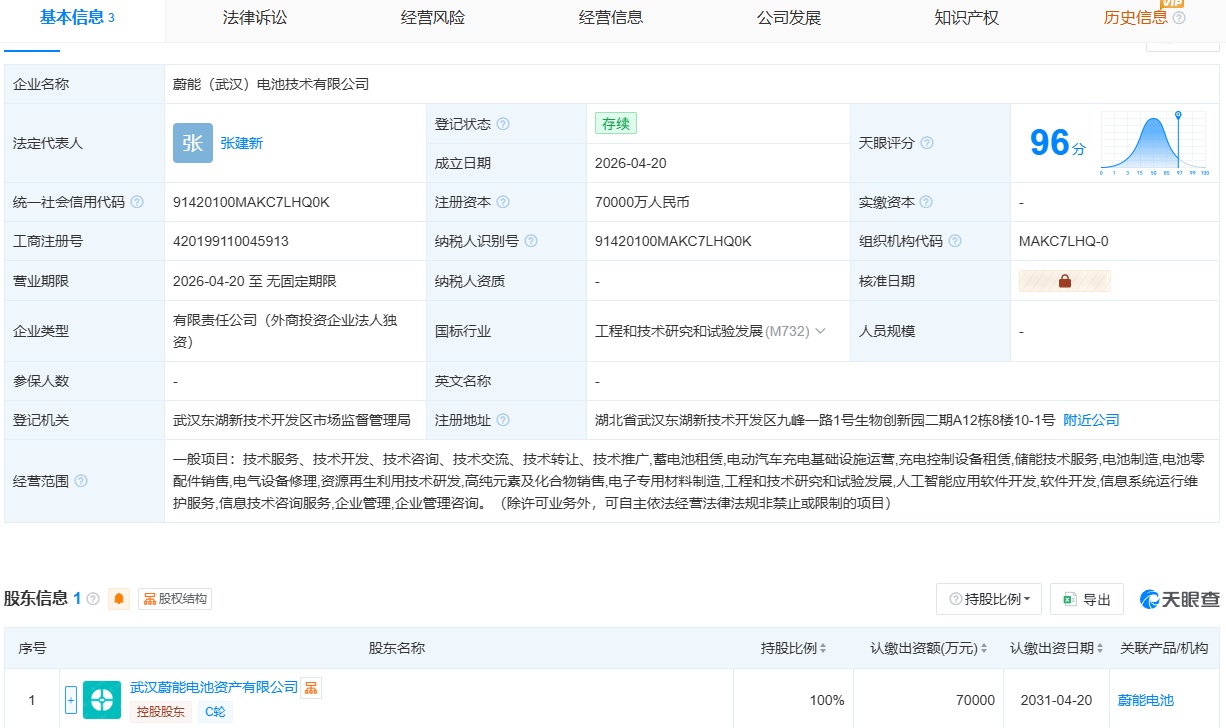Click the help icon beside 注册地址

click(x=503, y=420)
